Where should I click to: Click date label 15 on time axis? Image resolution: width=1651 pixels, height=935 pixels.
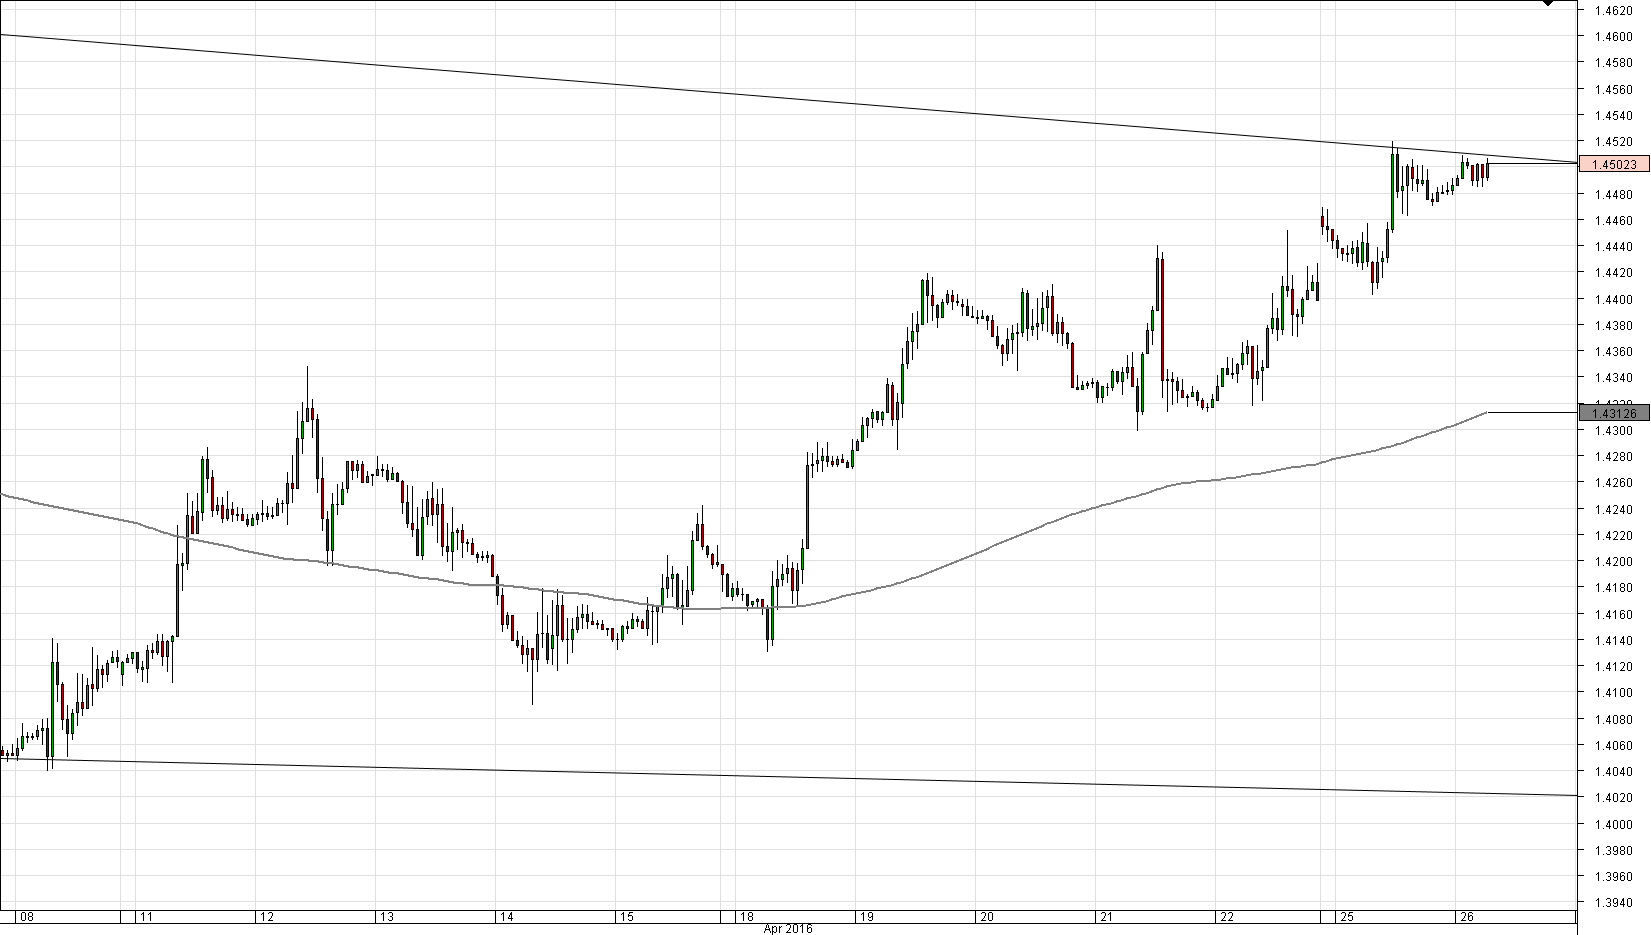[x=626, y=916]
